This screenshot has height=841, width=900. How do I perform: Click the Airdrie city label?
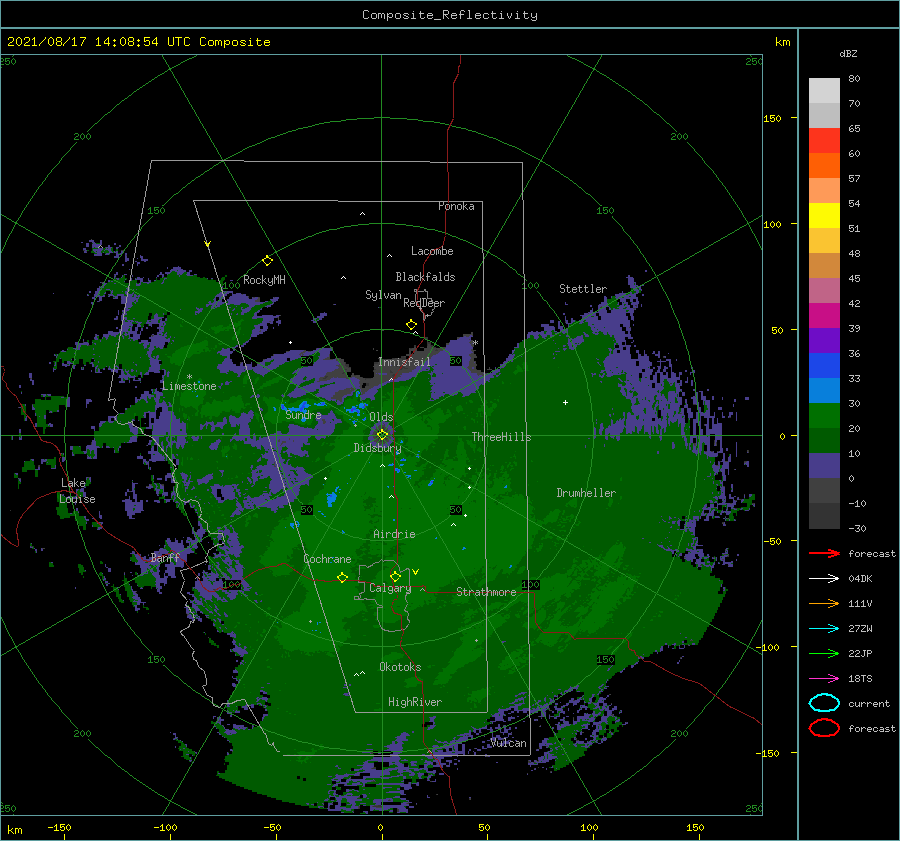point(394,534)
